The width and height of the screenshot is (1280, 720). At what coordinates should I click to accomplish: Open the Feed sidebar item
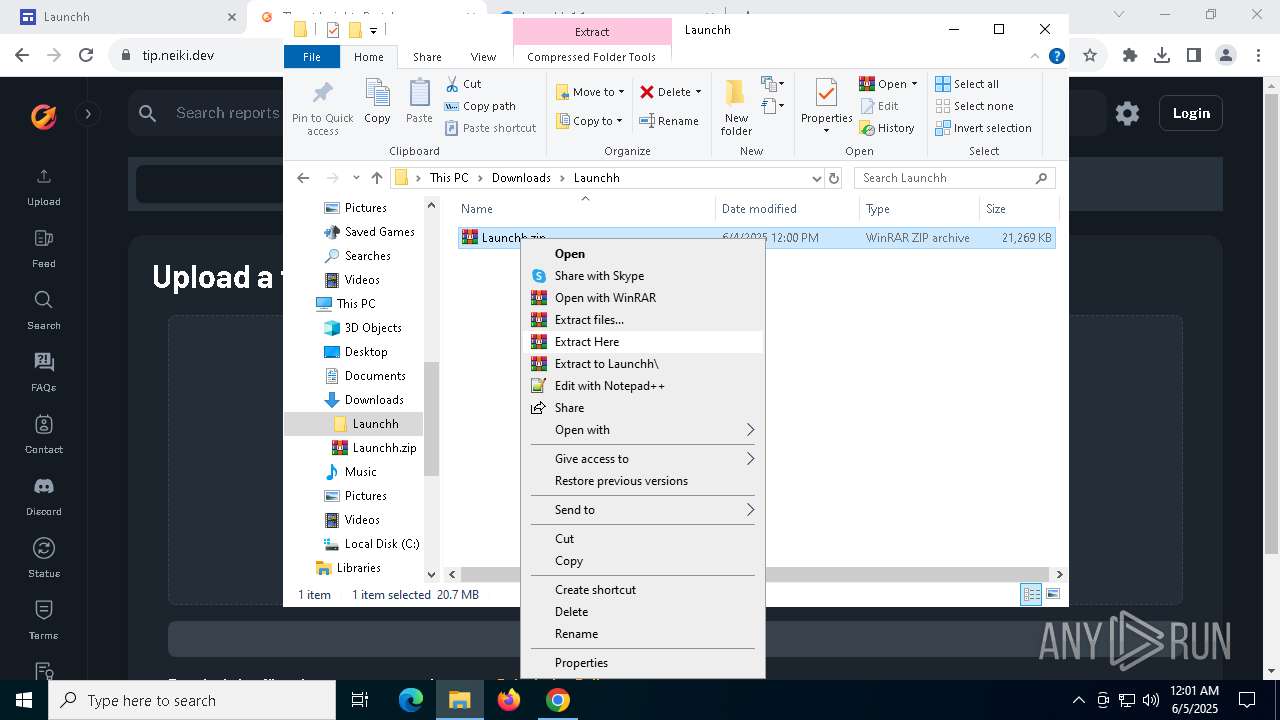pos(43,249)
